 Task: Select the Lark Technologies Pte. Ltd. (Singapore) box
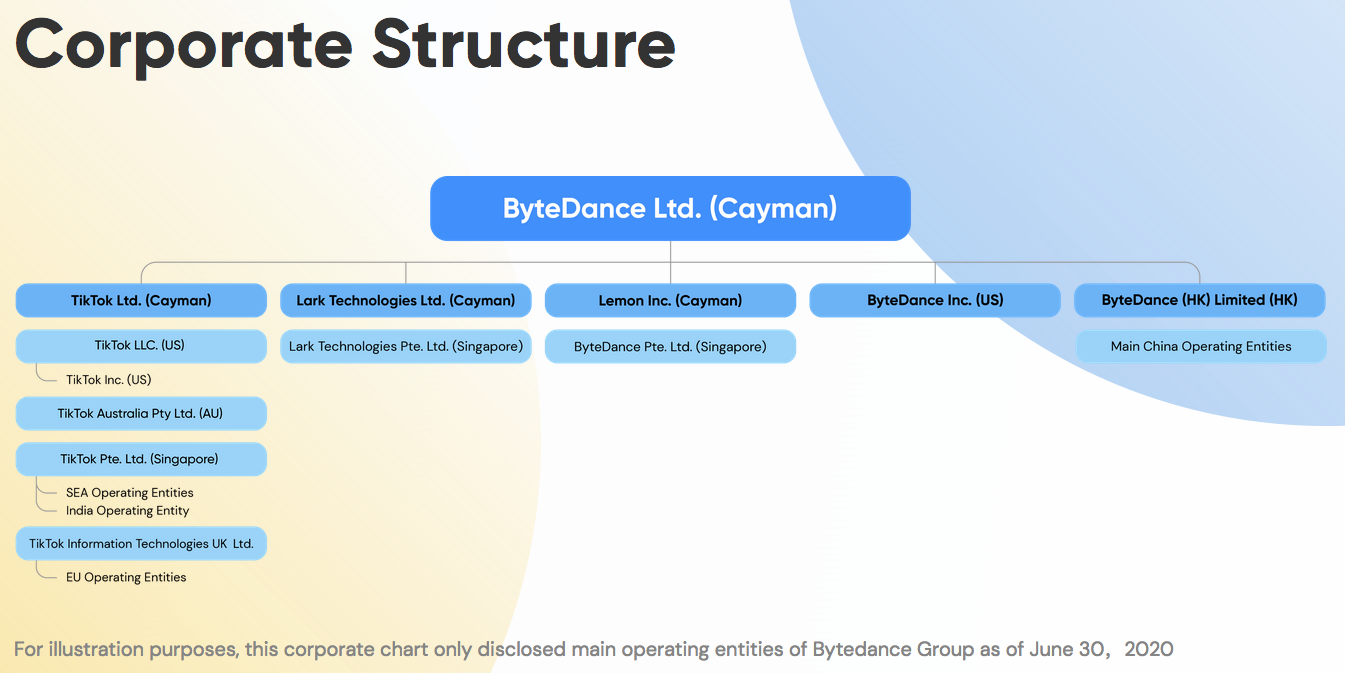click(x=406, y=347)
